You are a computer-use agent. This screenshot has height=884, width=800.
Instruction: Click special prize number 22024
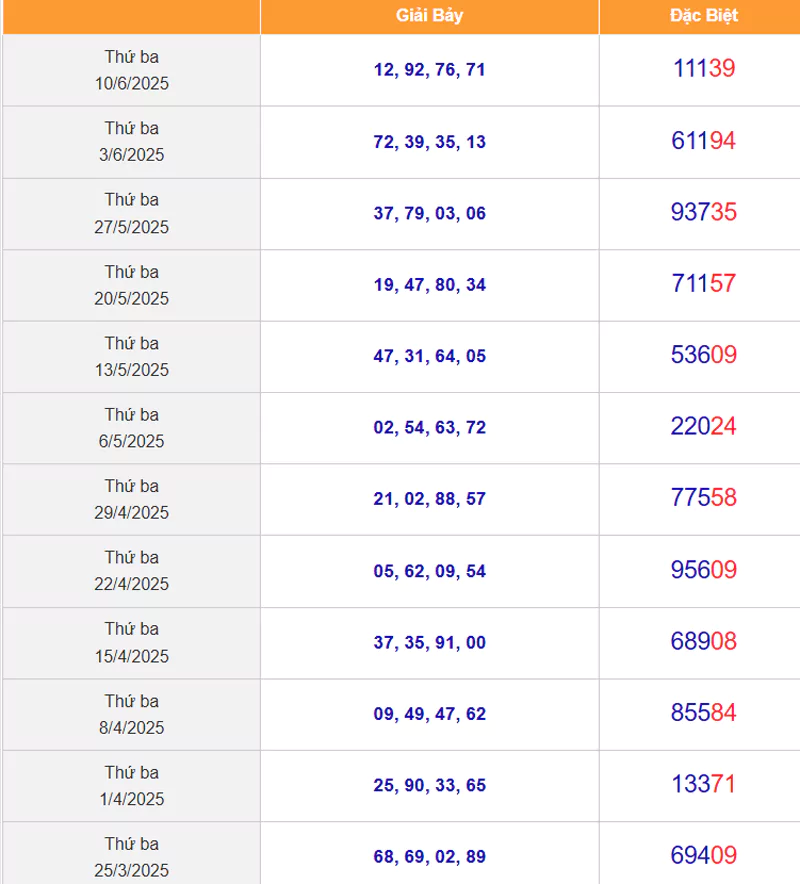point(704,426)
